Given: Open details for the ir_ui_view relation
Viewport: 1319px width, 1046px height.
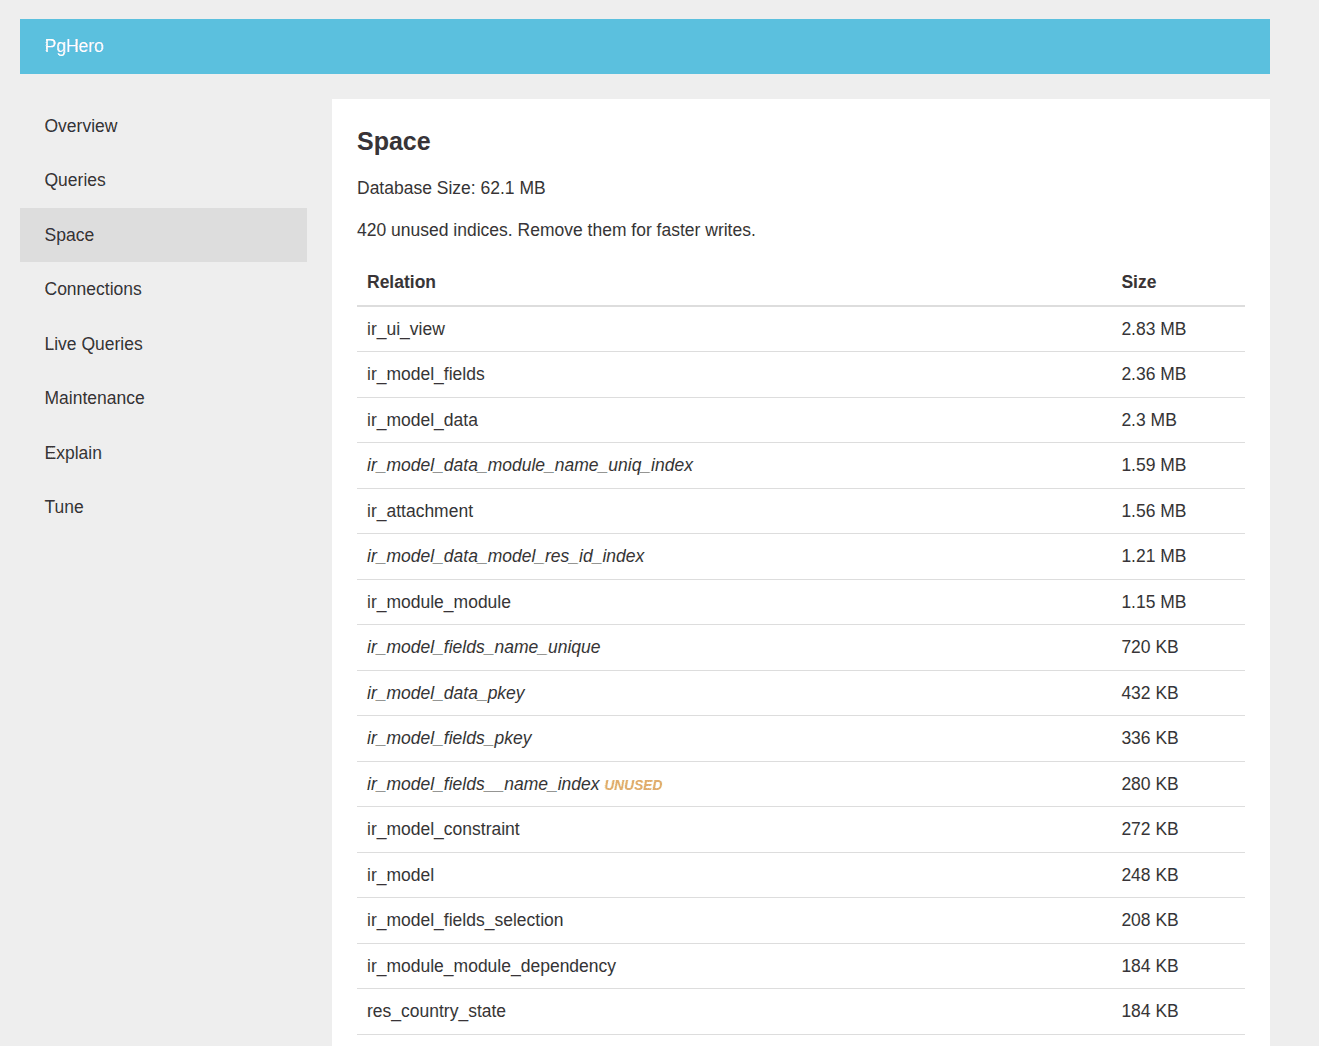Looking at the screenshot, I should pyautogui.click(x=405, y=328).
